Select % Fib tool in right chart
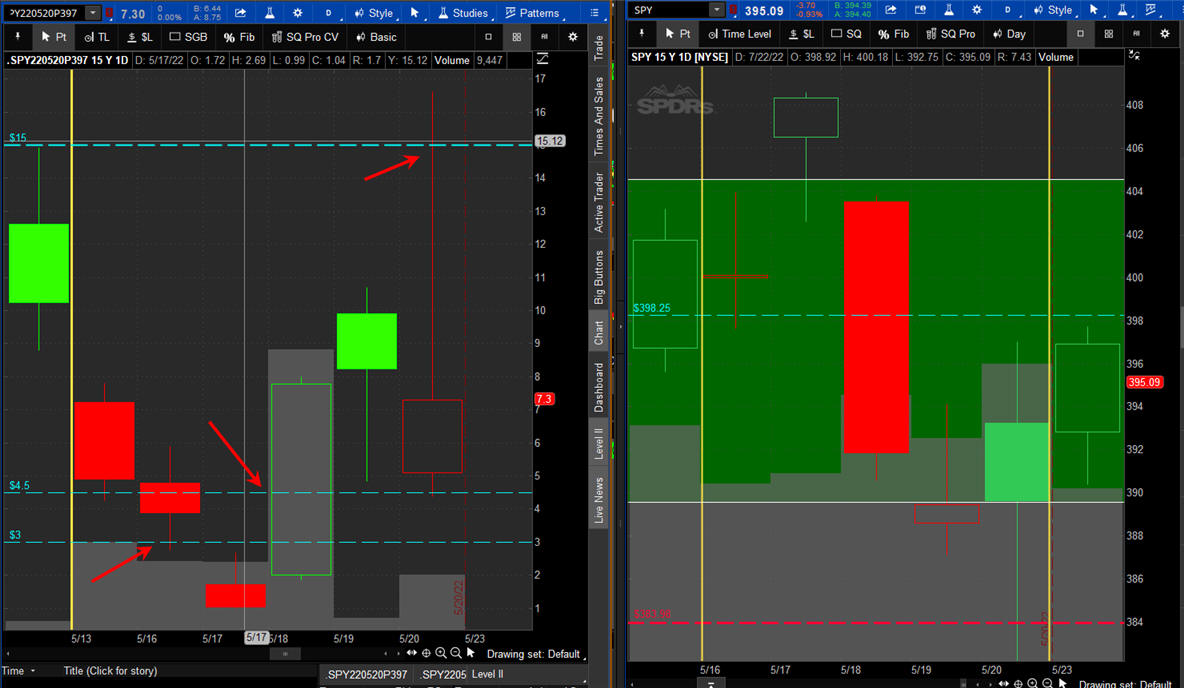Screen dimensions: 1184x688 (893, 33)
